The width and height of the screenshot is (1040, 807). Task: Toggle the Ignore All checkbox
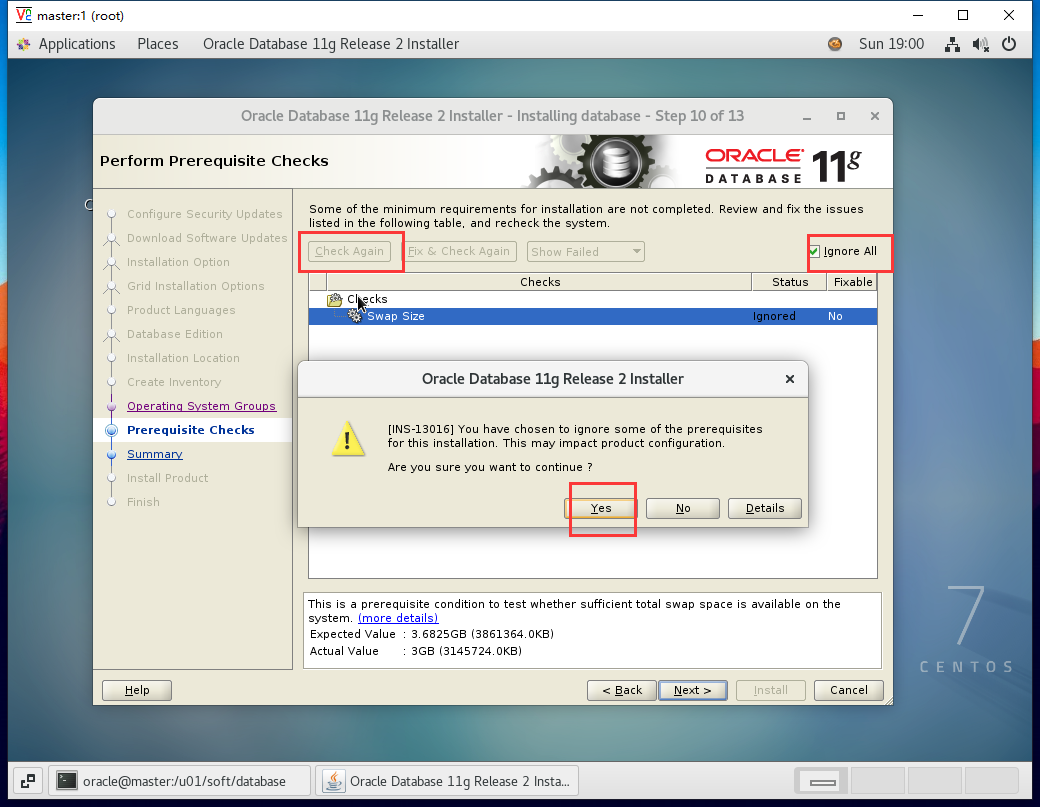click(x=814, y=251)
